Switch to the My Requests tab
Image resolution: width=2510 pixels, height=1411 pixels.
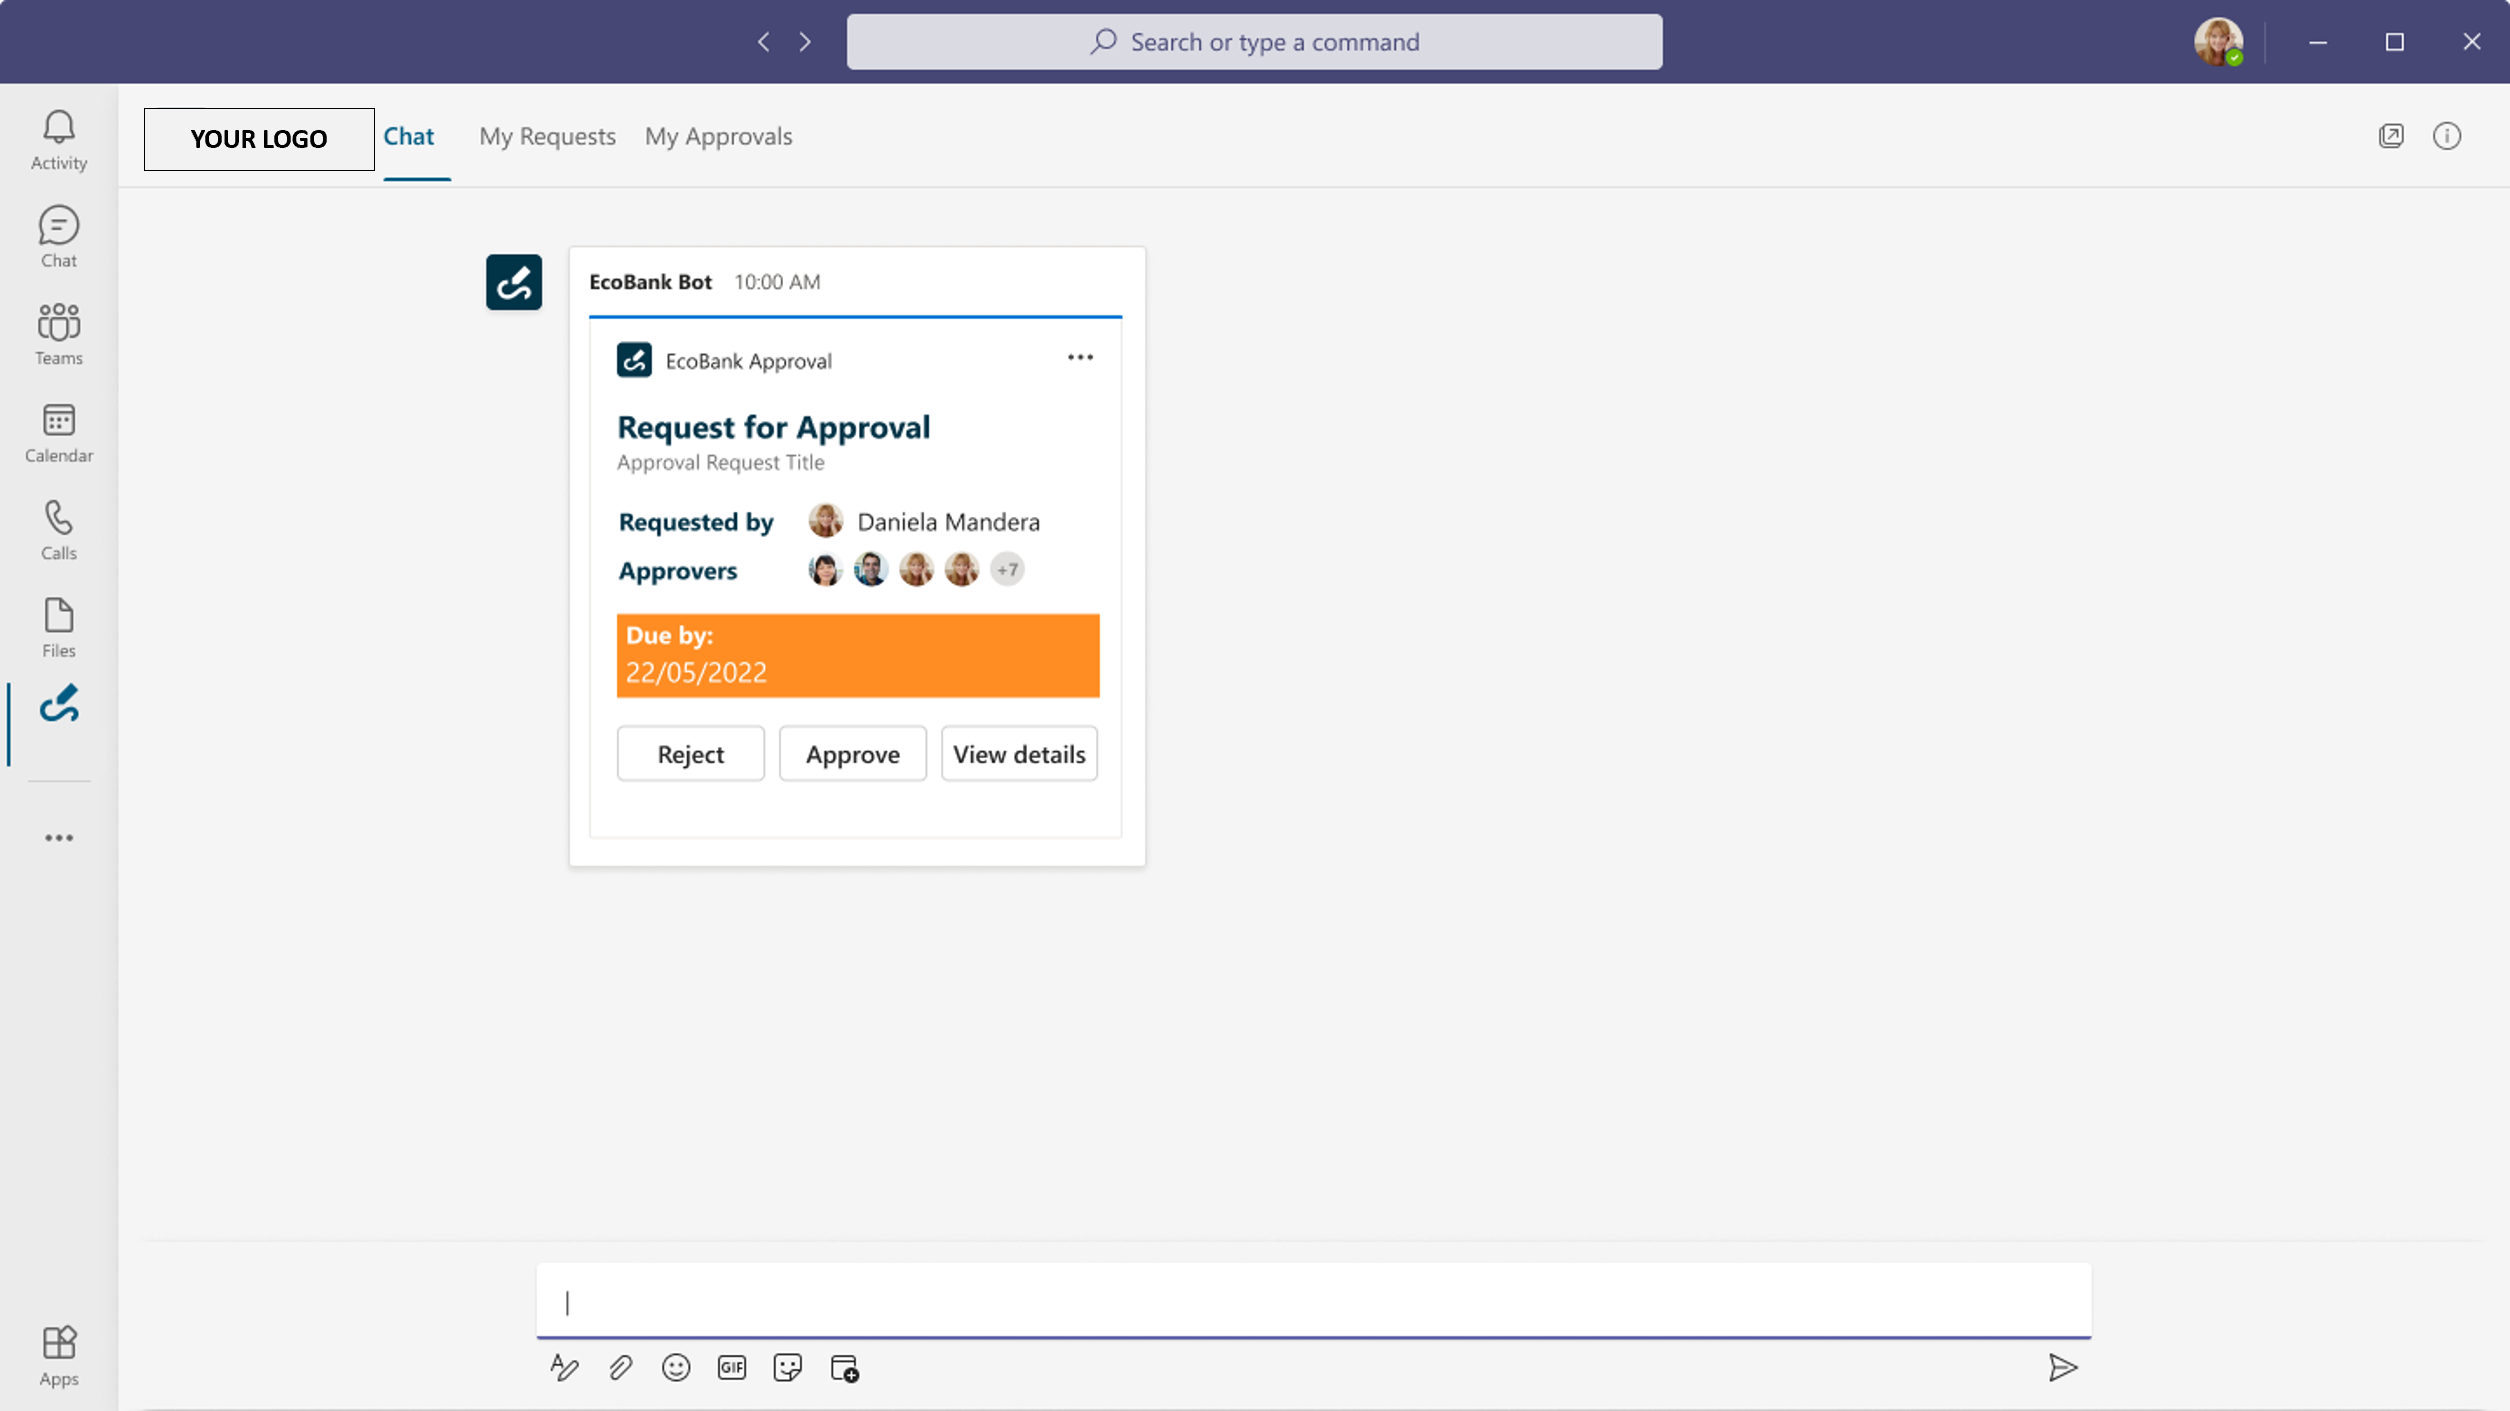547,136
